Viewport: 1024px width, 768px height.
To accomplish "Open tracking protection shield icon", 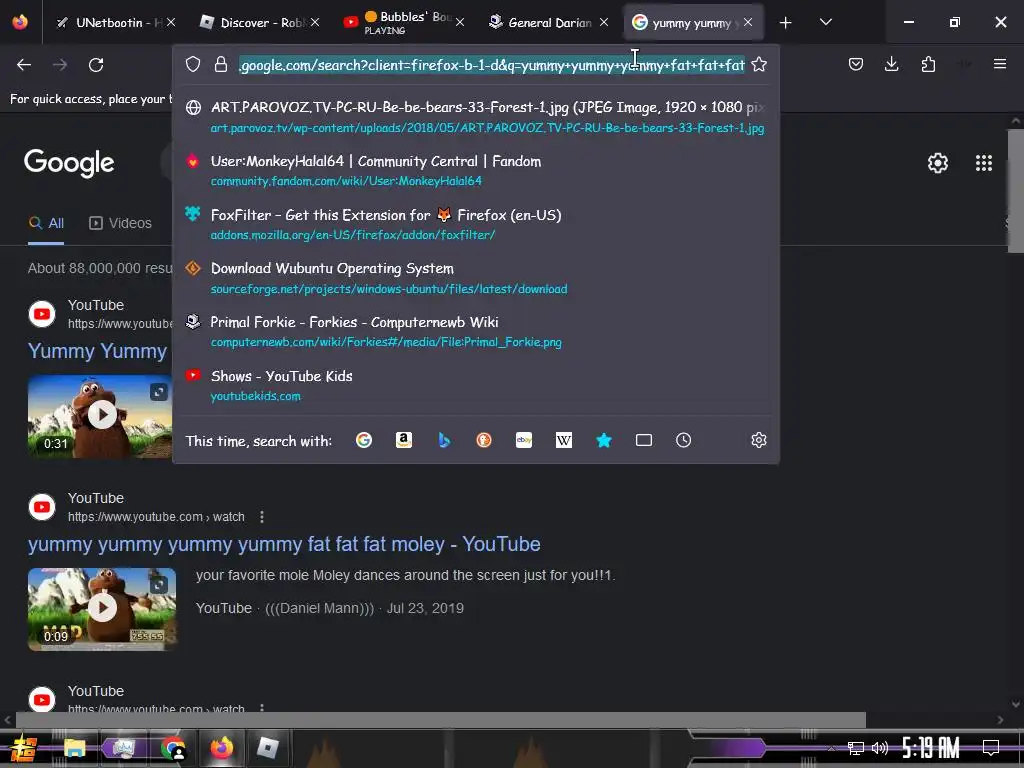I will 193,64.
